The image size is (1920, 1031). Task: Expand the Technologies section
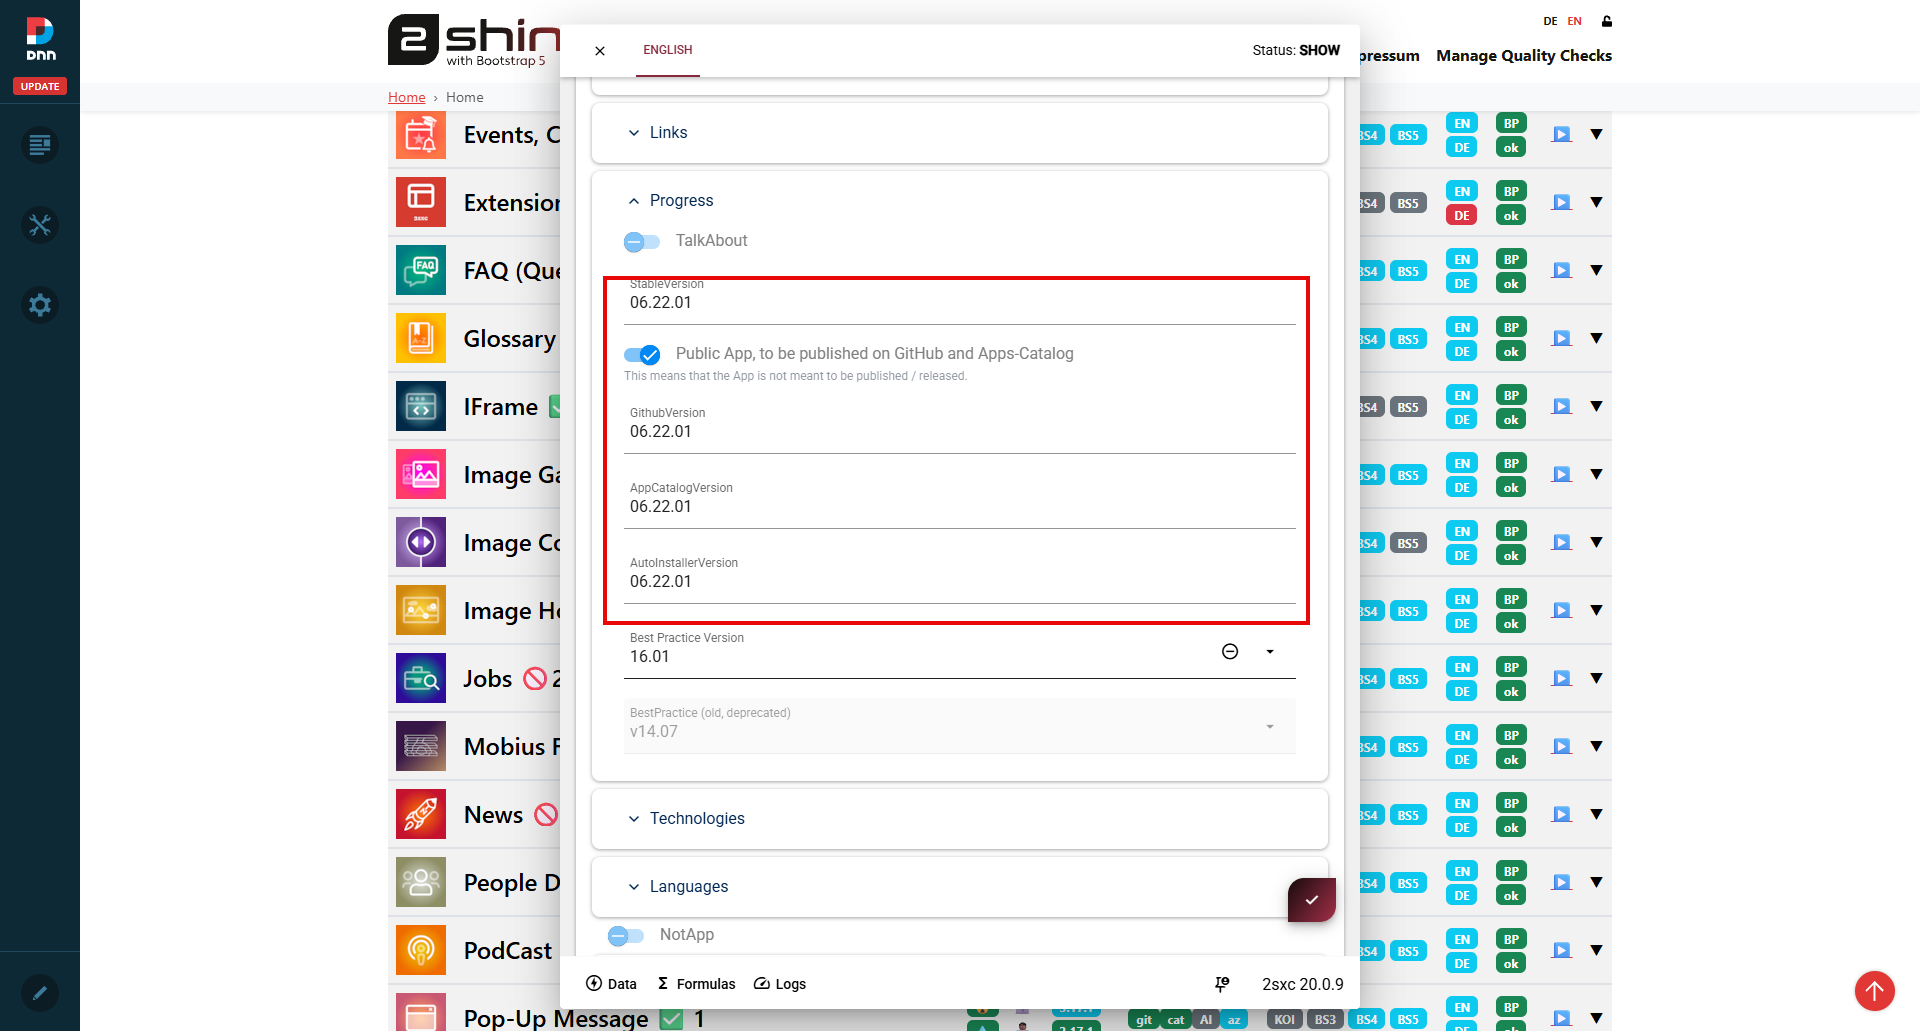click(x=696, y=819)
